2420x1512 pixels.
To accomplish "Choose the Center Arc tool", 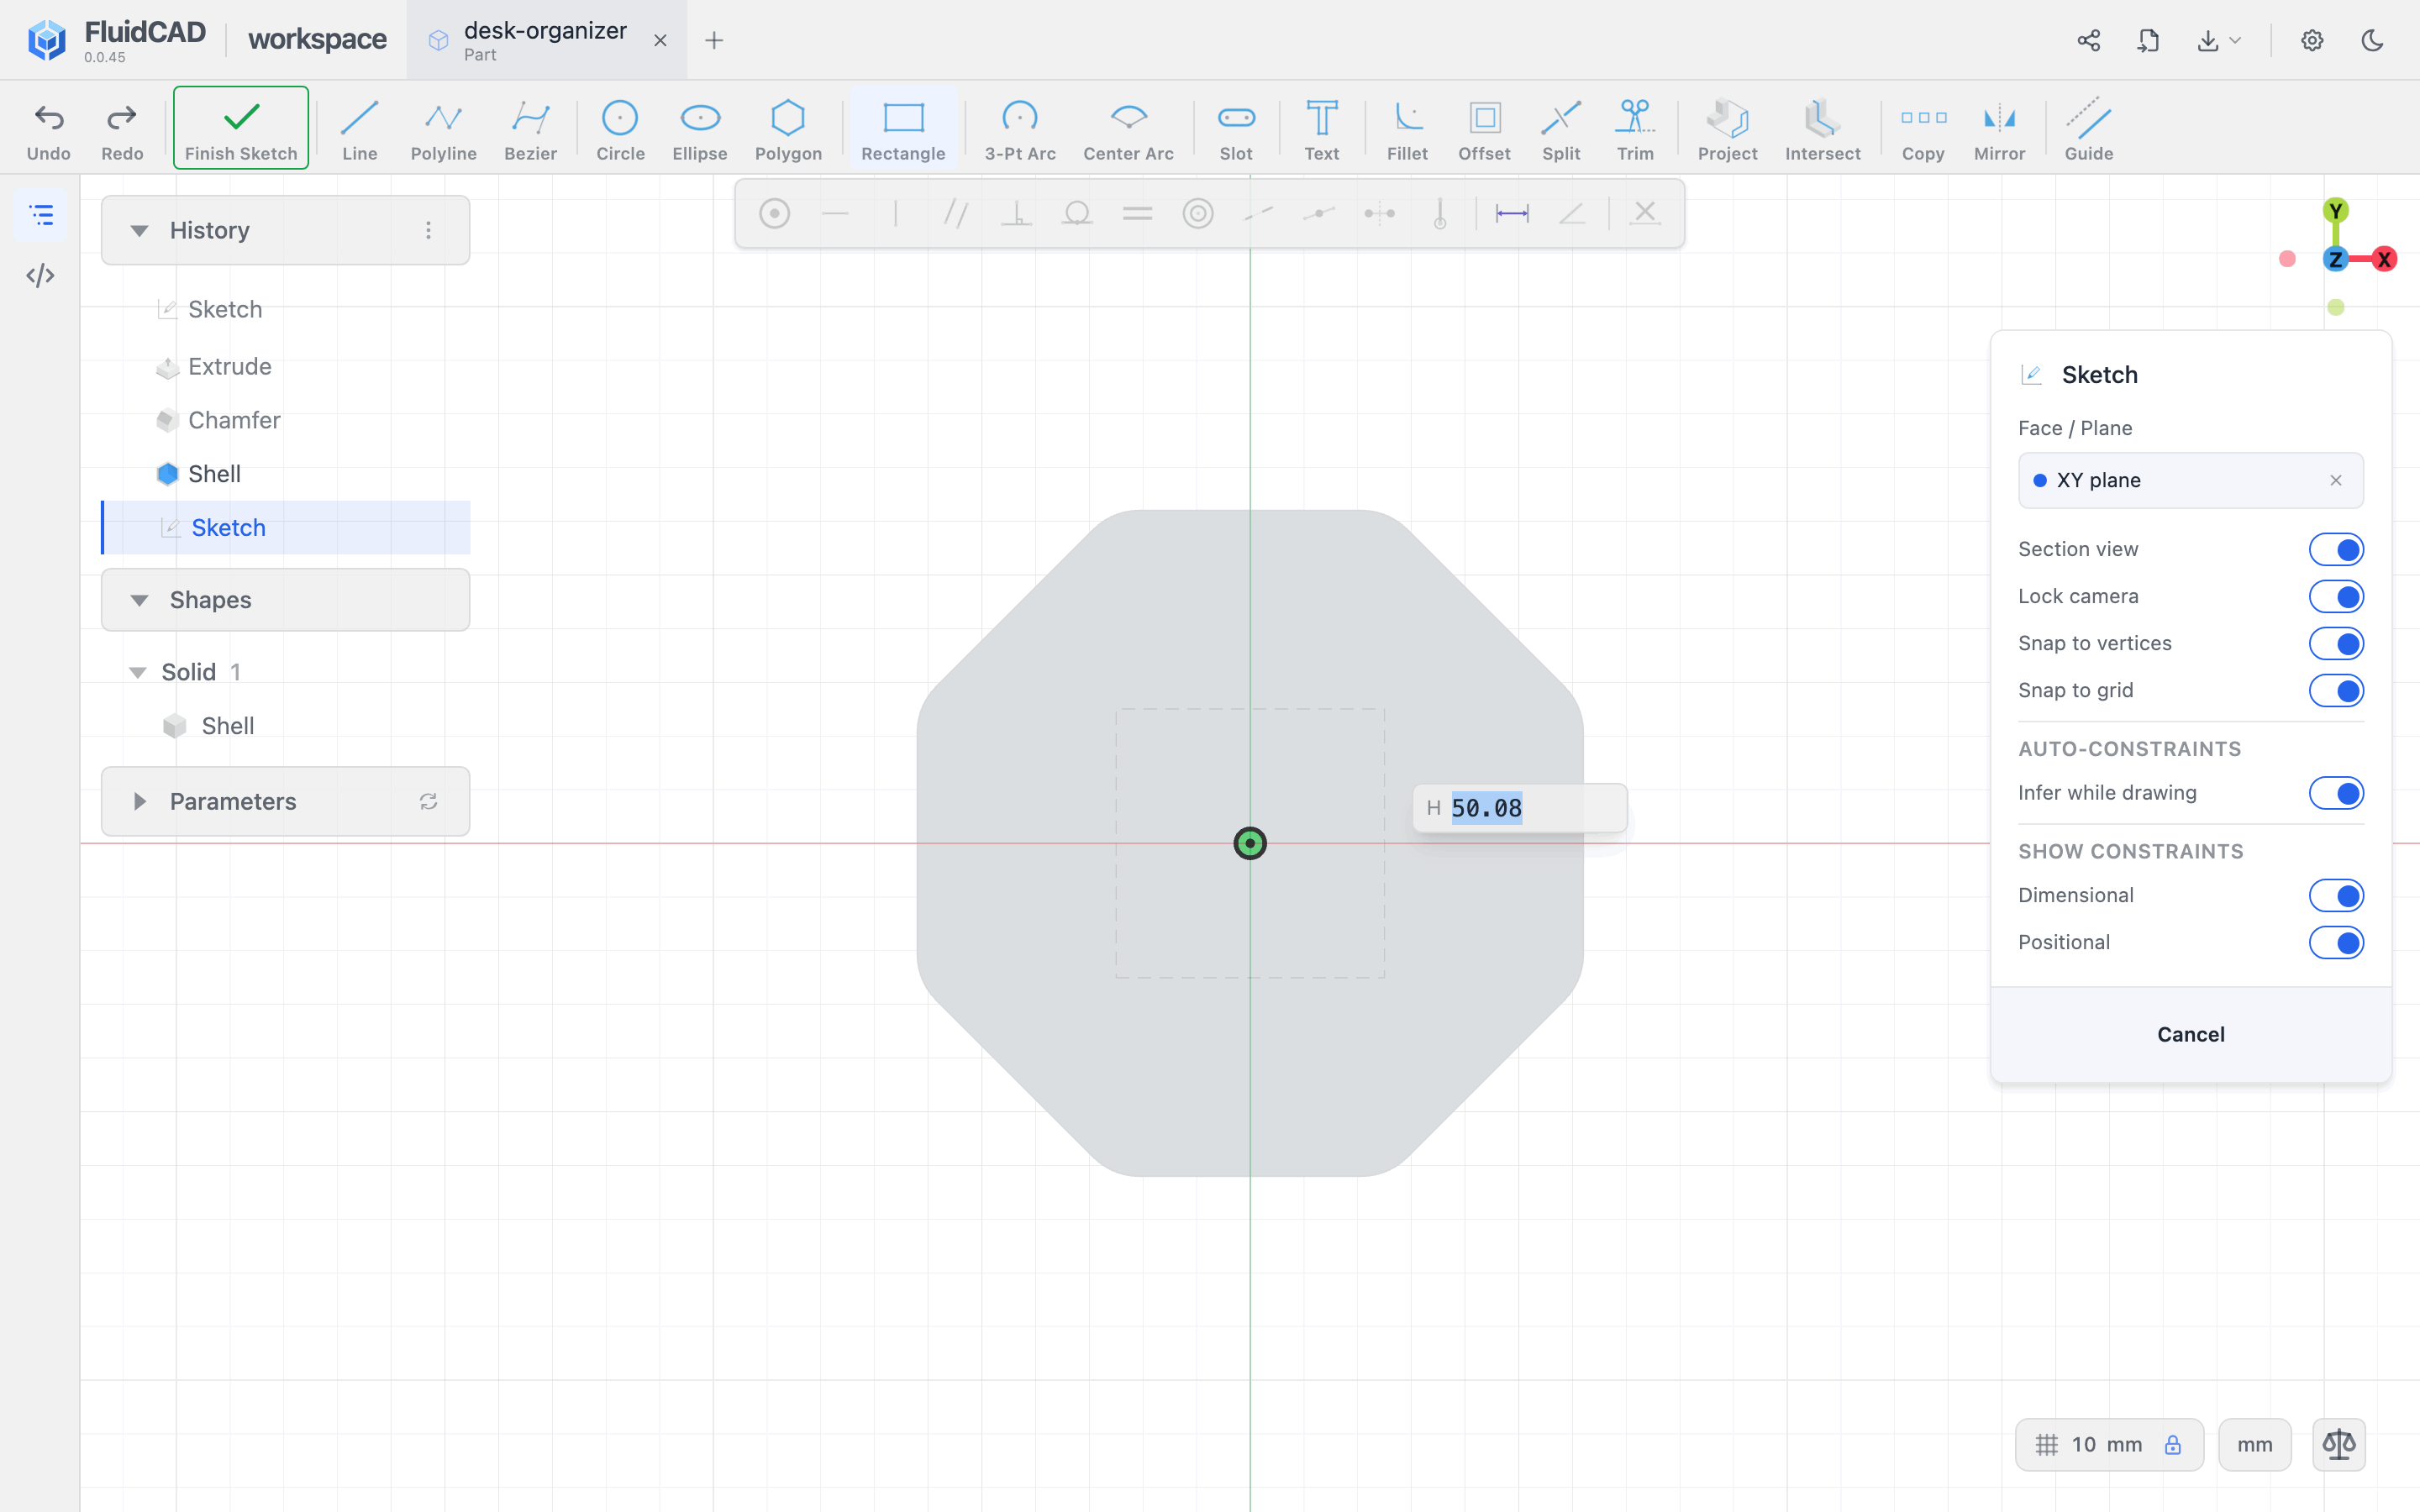I will tap(1128, 129).
